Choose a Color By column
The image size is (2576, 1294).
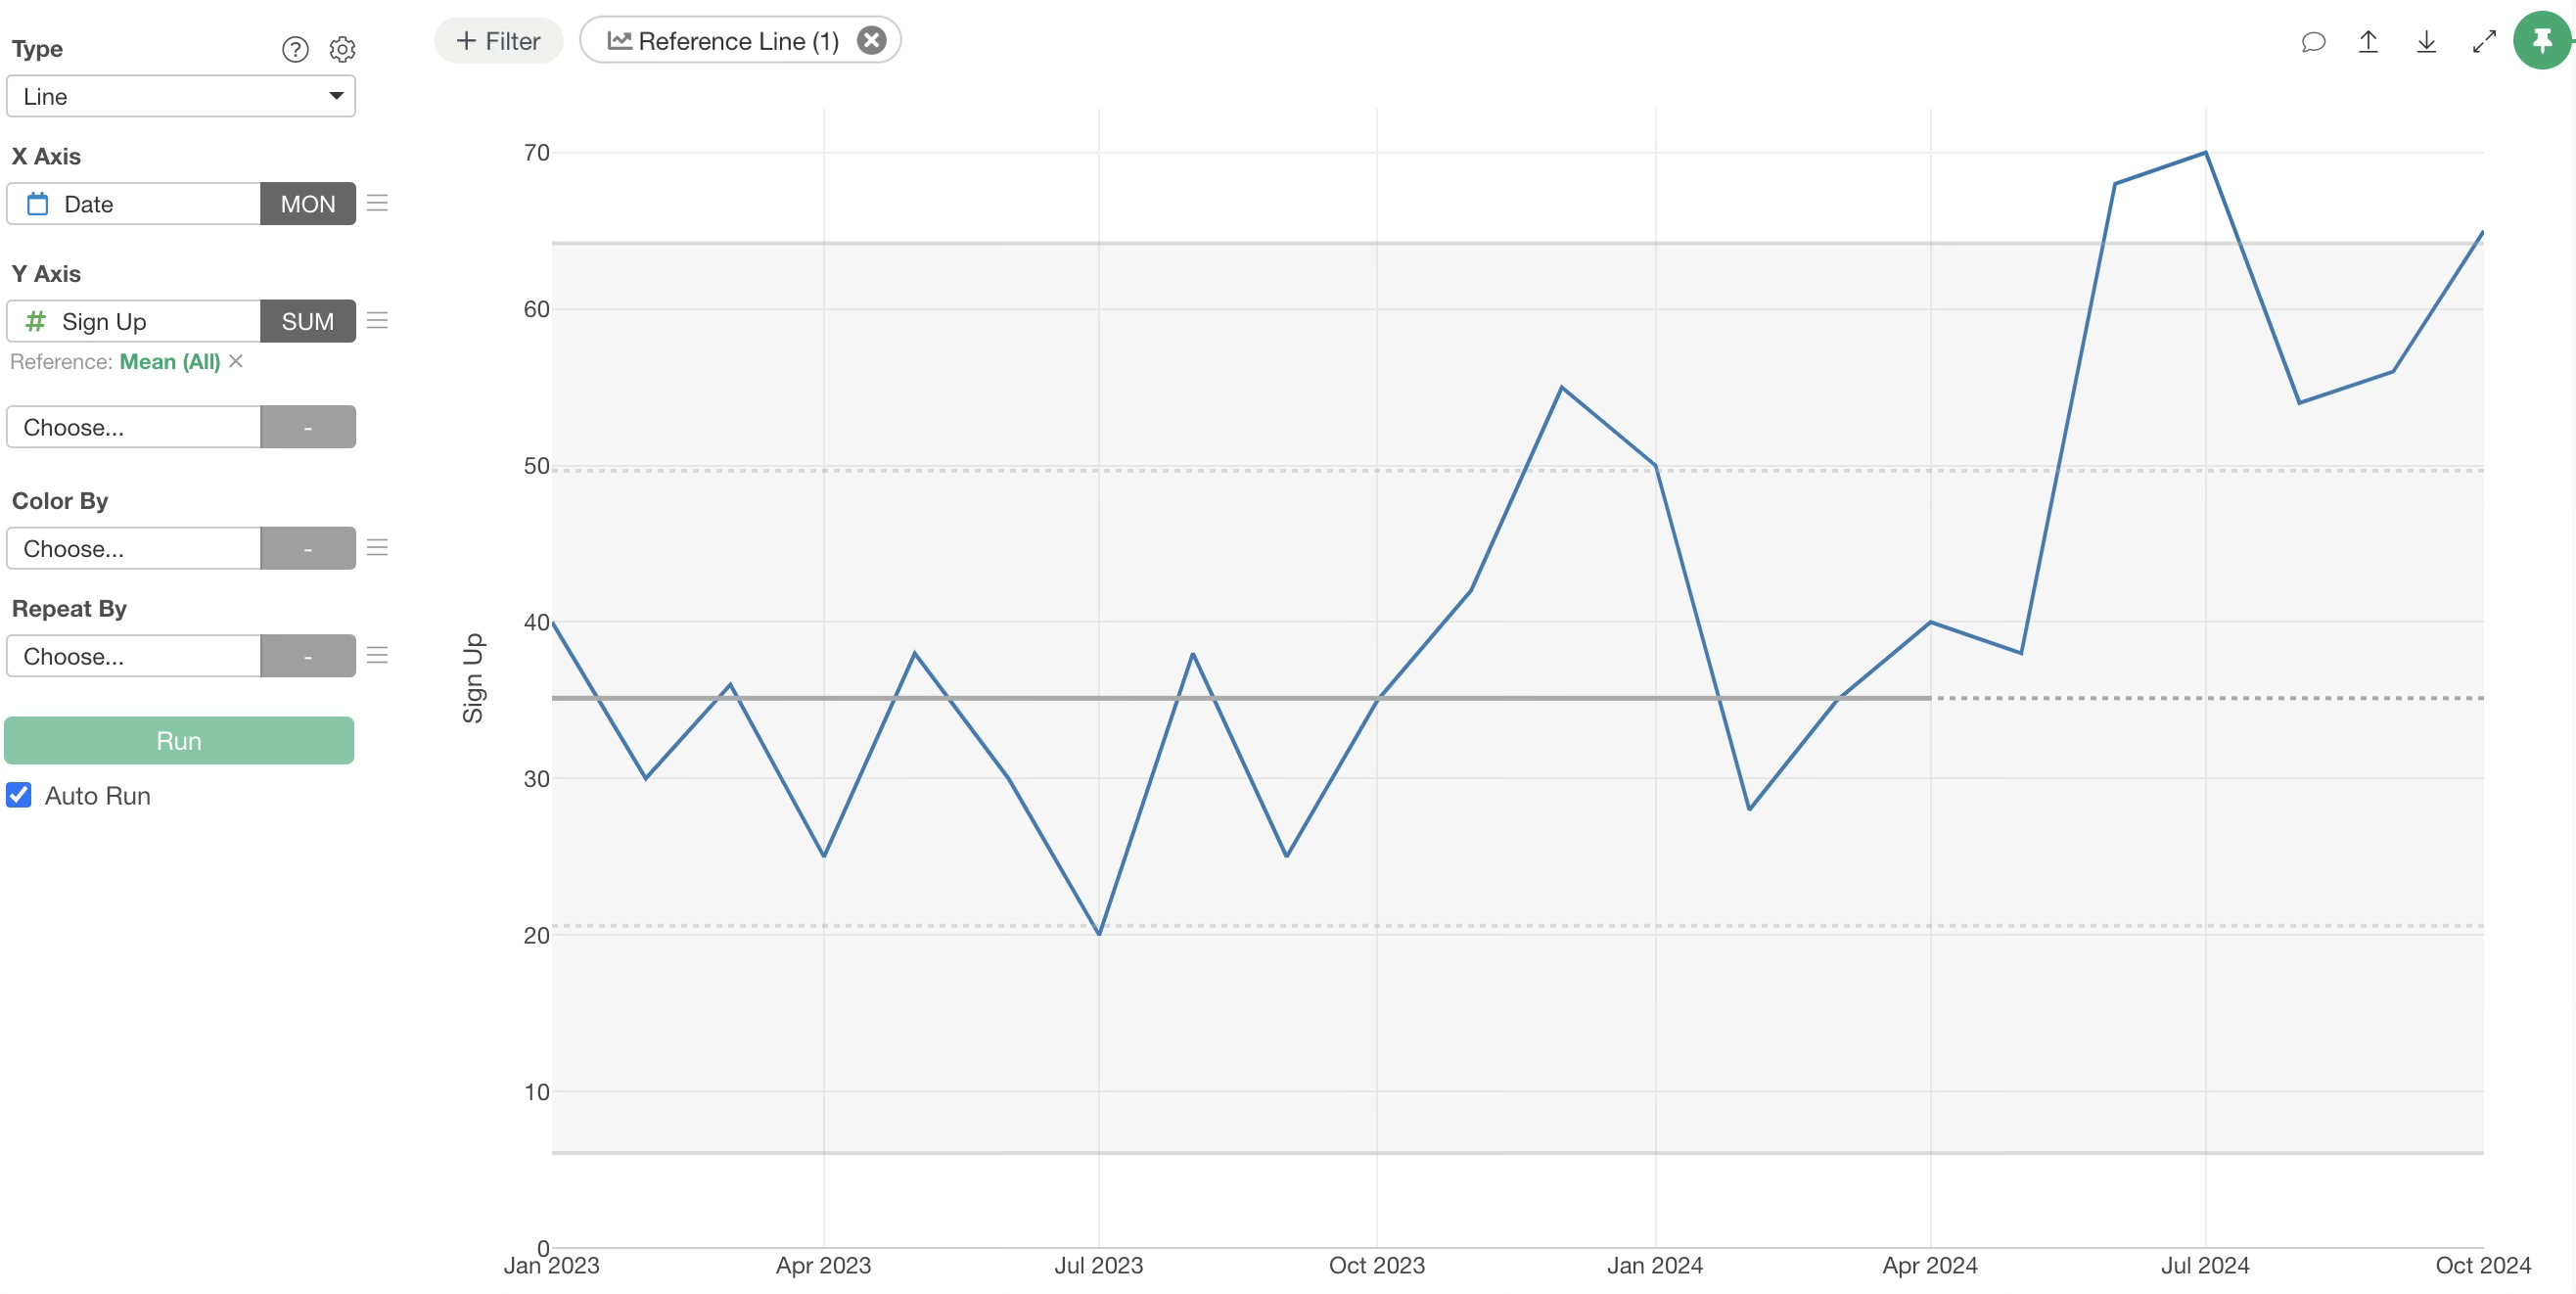click(x=133, y=548)
